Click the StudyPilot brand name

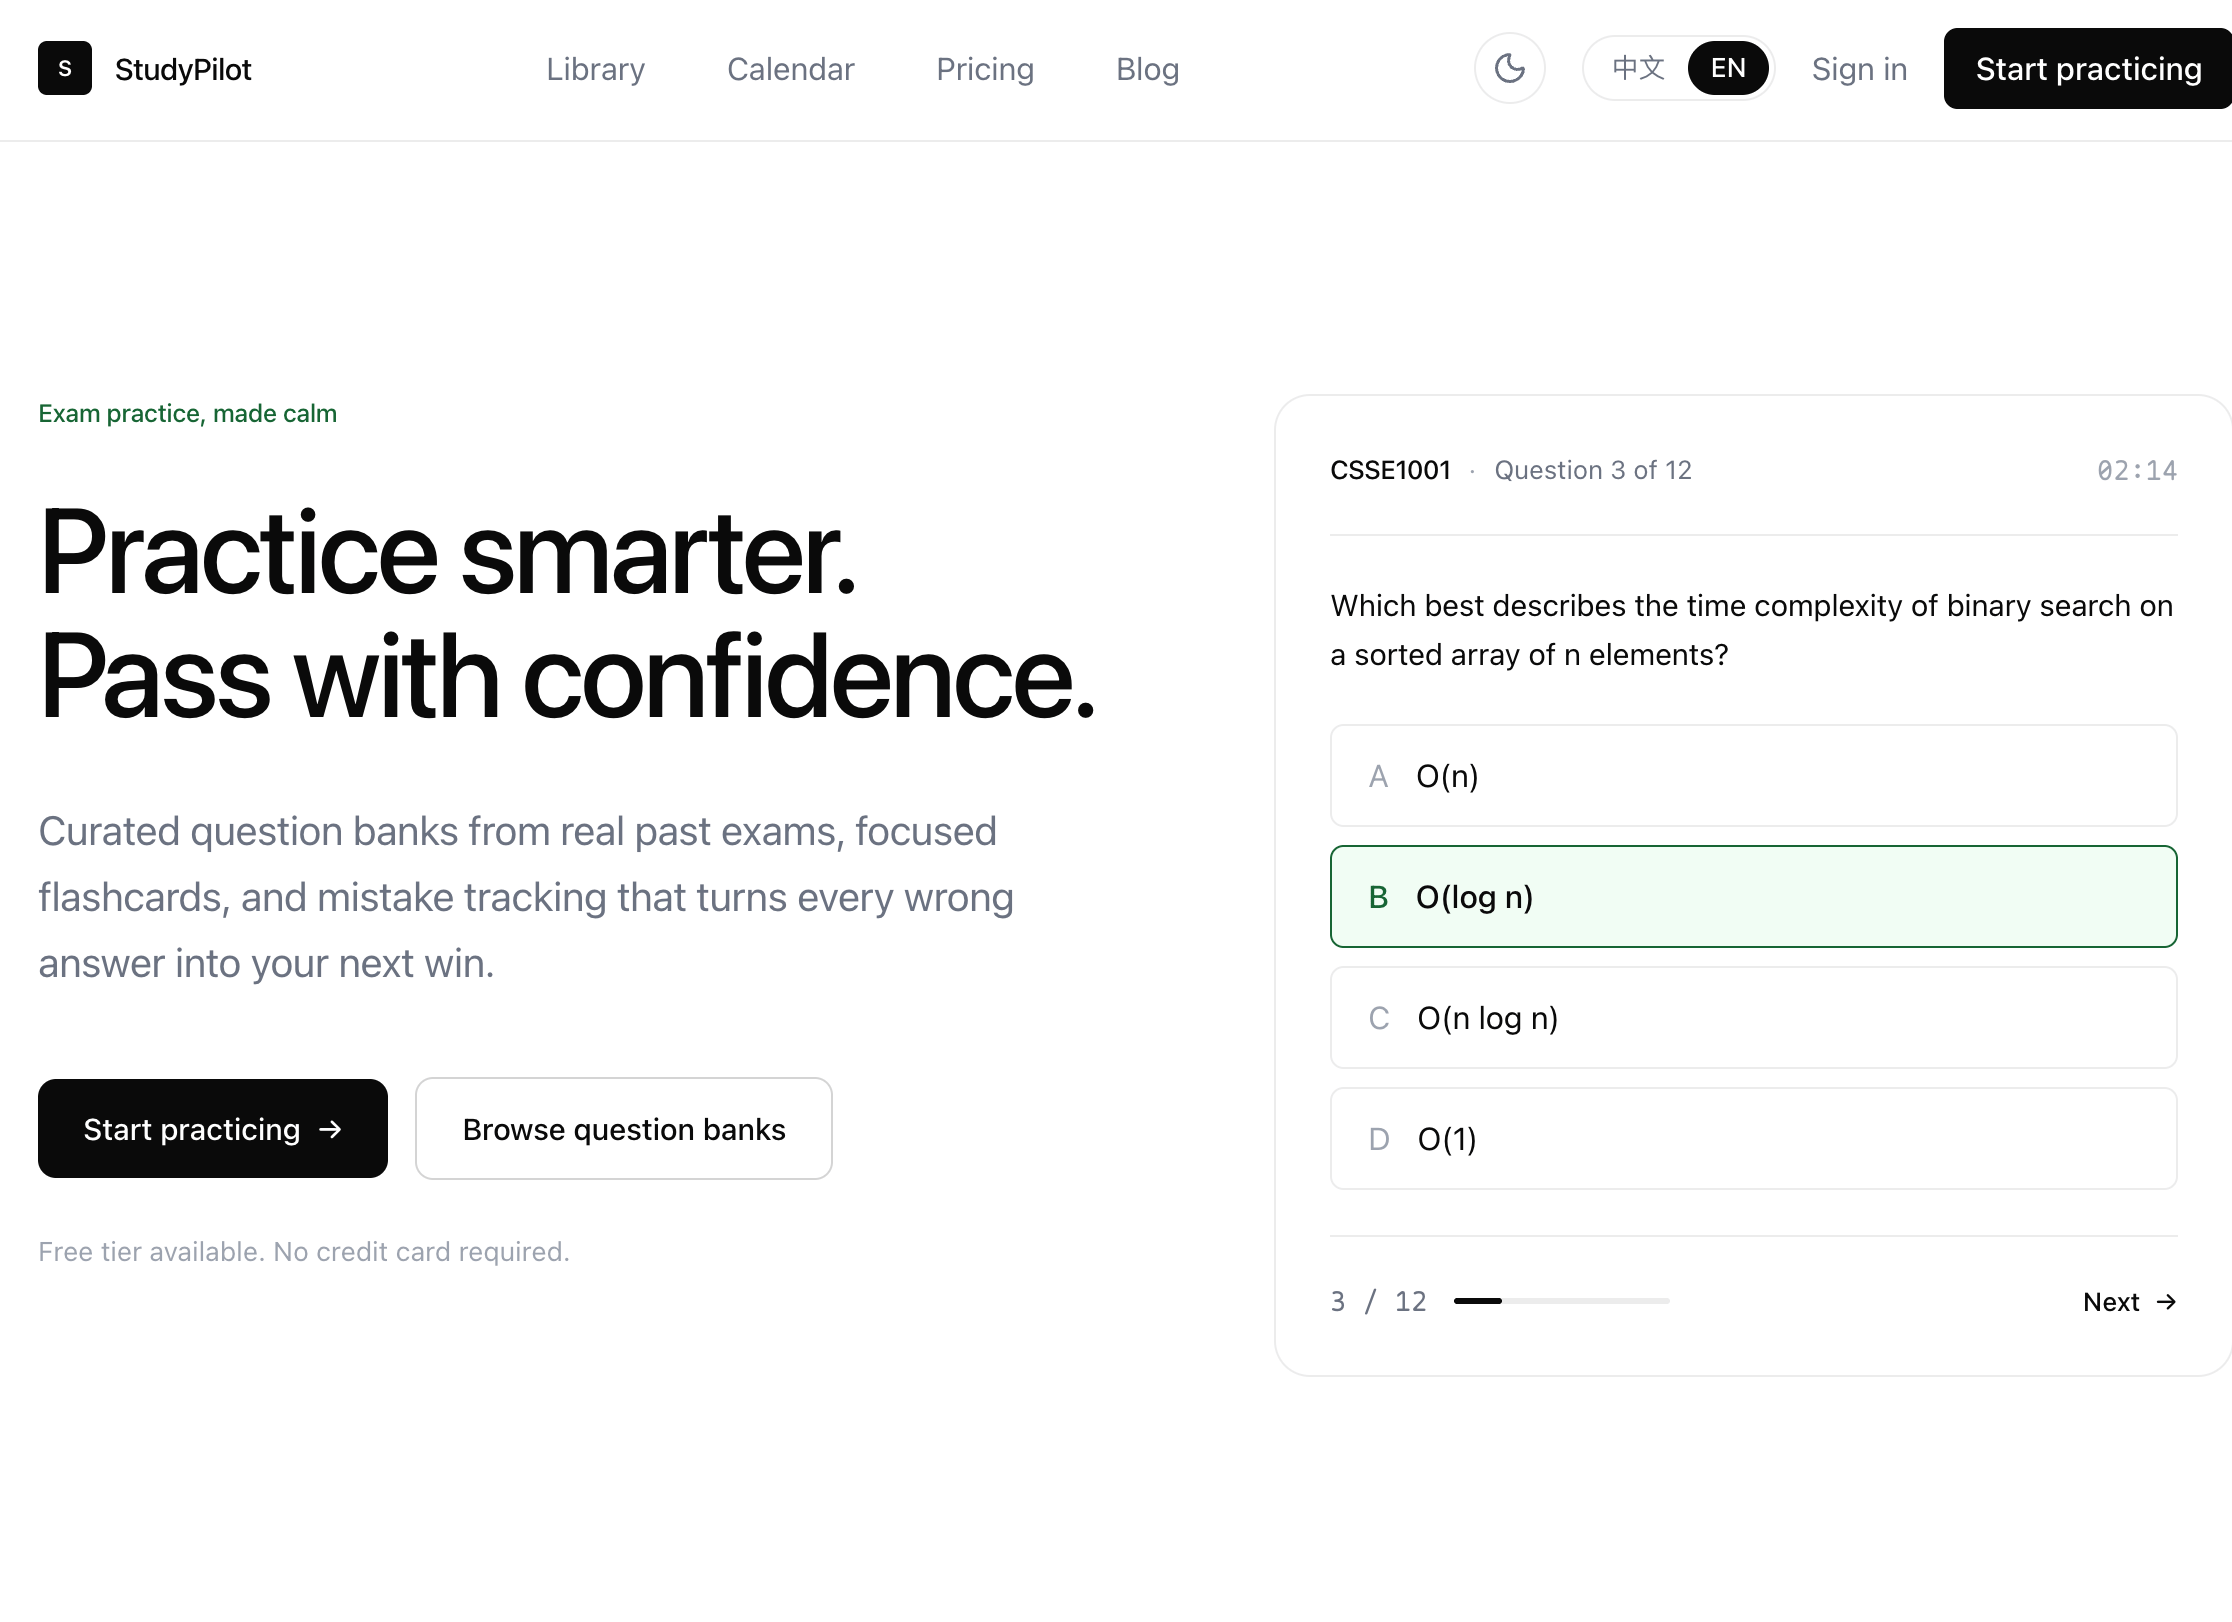183,69
